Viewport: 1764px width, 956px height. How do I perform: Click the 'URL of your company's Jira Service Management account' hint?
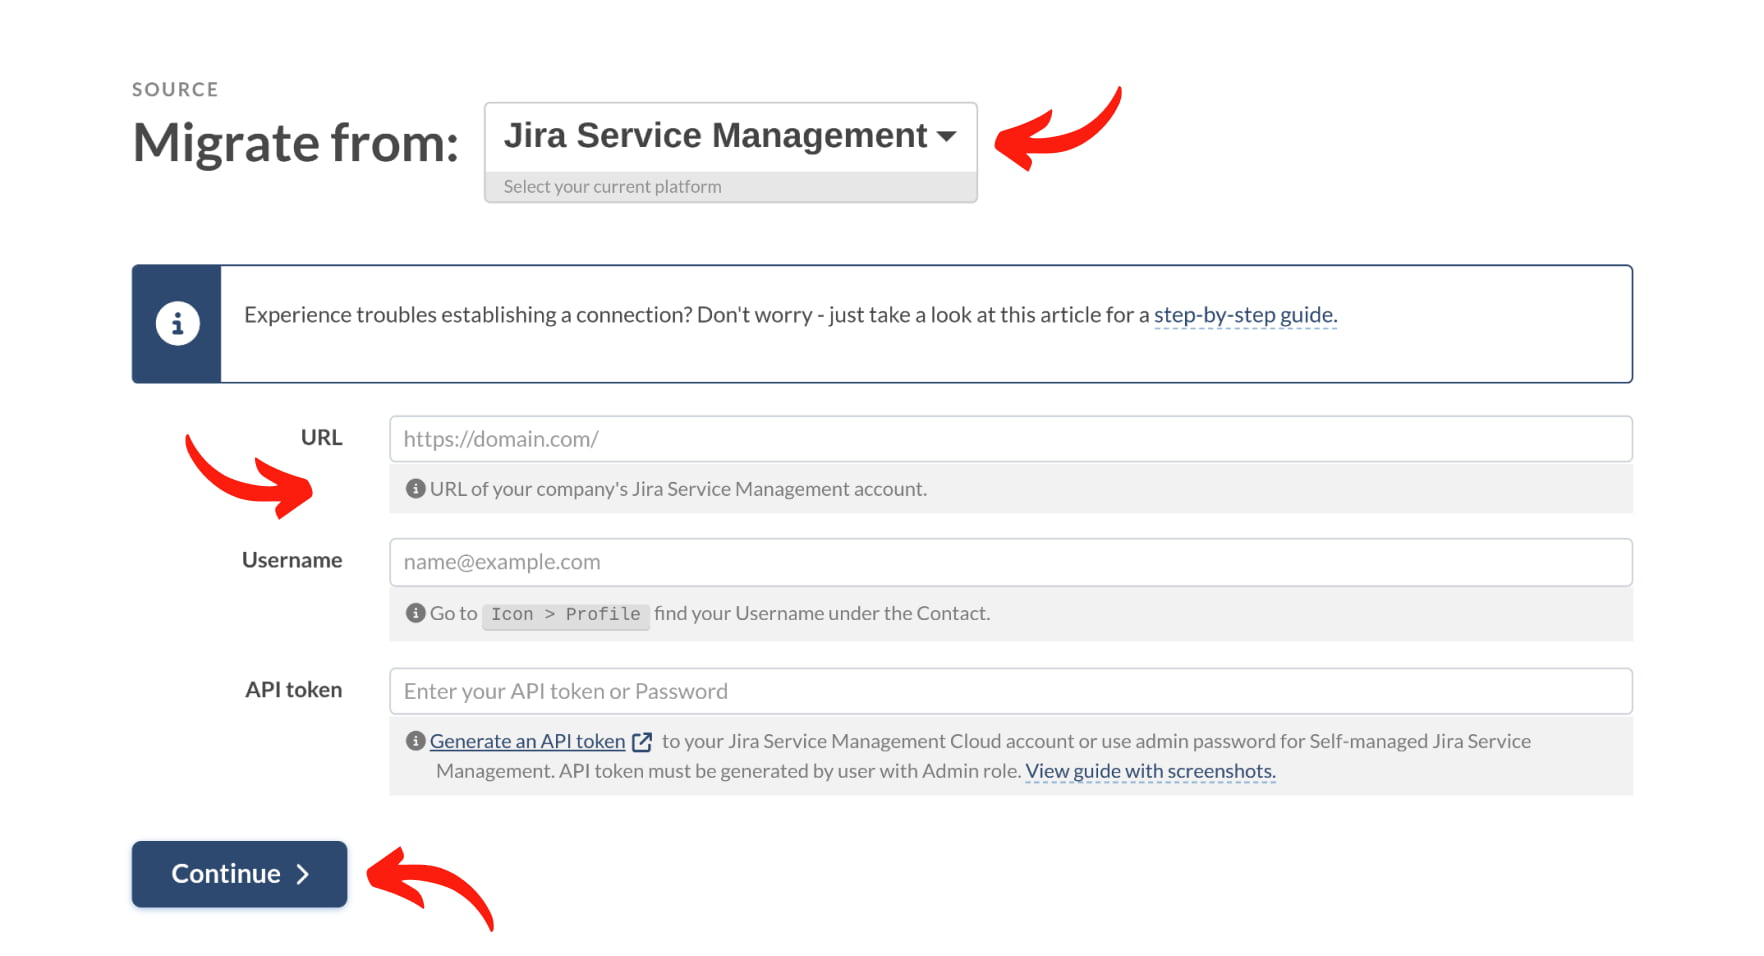pos(678,489)
